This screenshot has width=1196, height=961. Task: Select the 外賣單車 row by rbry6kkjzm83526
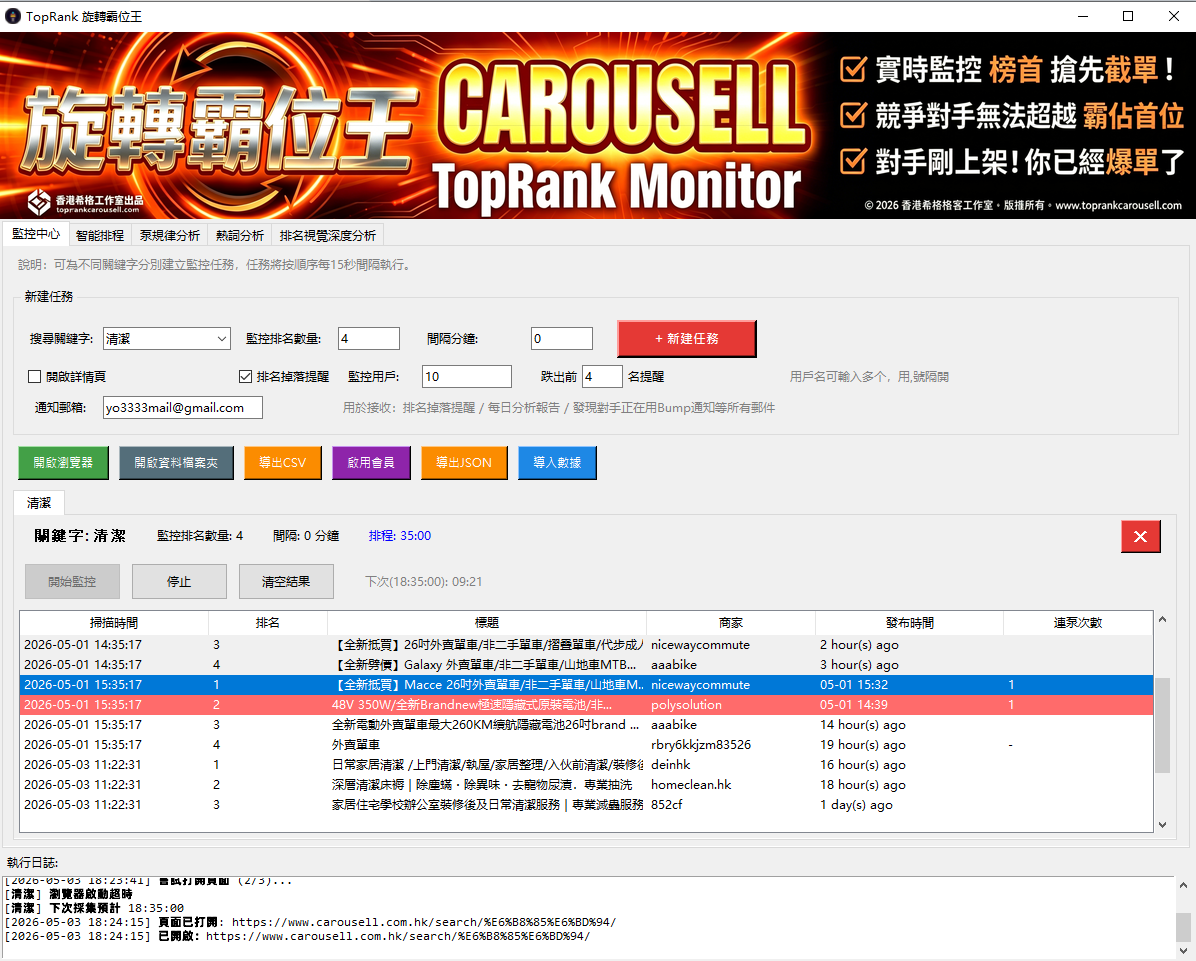(587, 744)
